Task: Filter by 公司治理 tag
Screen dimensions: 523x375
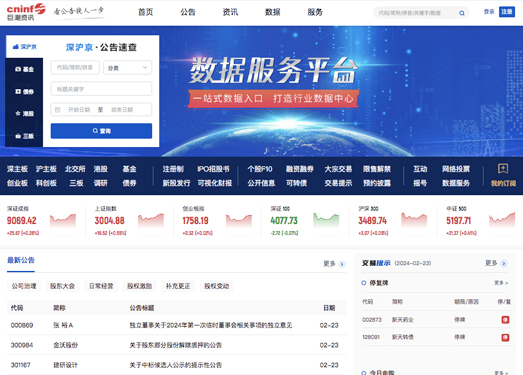Action: pyautogui.click(x=24, y=286)
